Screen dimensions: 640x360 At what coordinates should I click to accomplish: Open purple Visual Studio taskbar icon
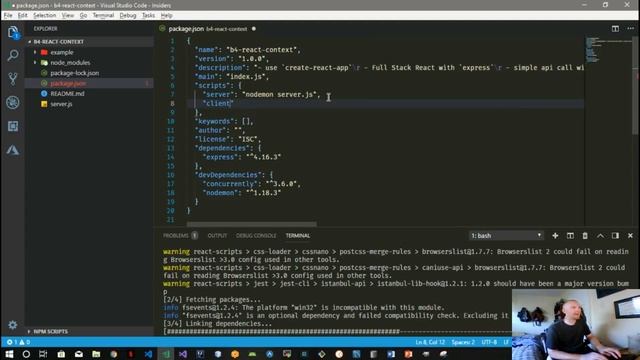[183, 354]
